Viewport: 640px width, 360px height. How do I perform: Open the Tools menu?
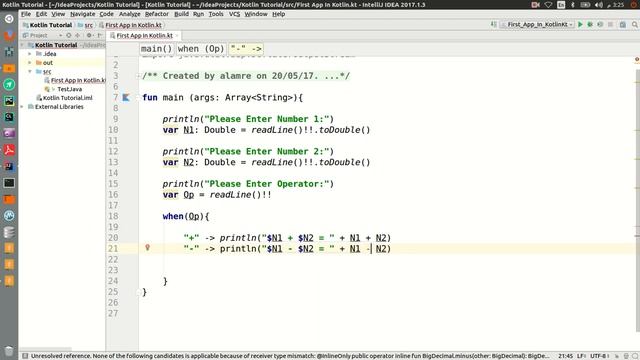pyautogui.click(x=216, y=14)
